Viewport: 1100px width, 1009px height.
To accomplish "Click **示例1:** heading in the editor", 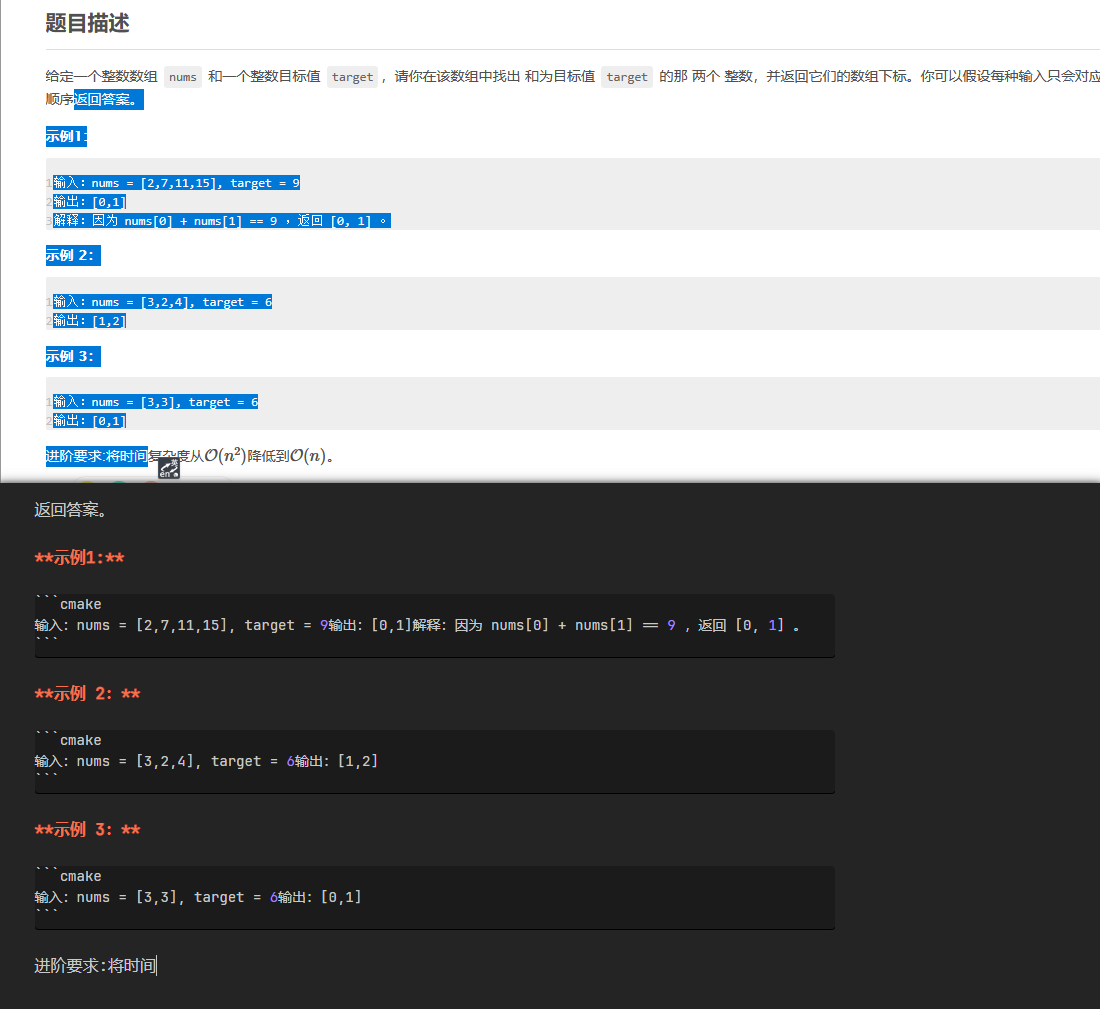I will point(79,558).
